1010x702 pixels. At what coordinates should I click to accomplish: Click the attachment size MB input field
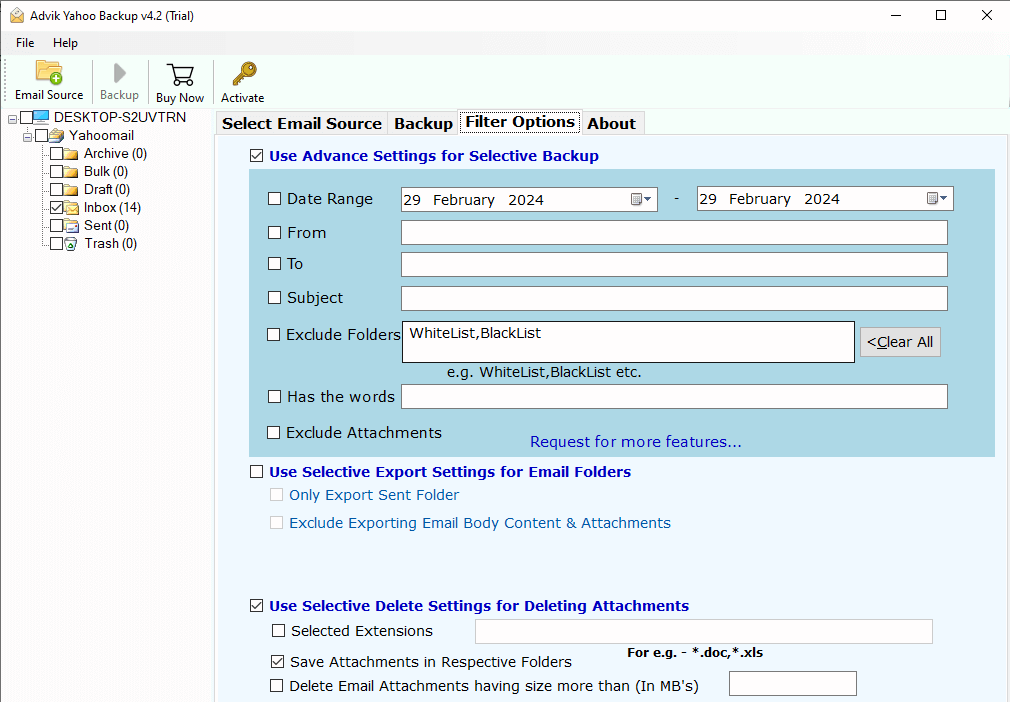point(793,683)
